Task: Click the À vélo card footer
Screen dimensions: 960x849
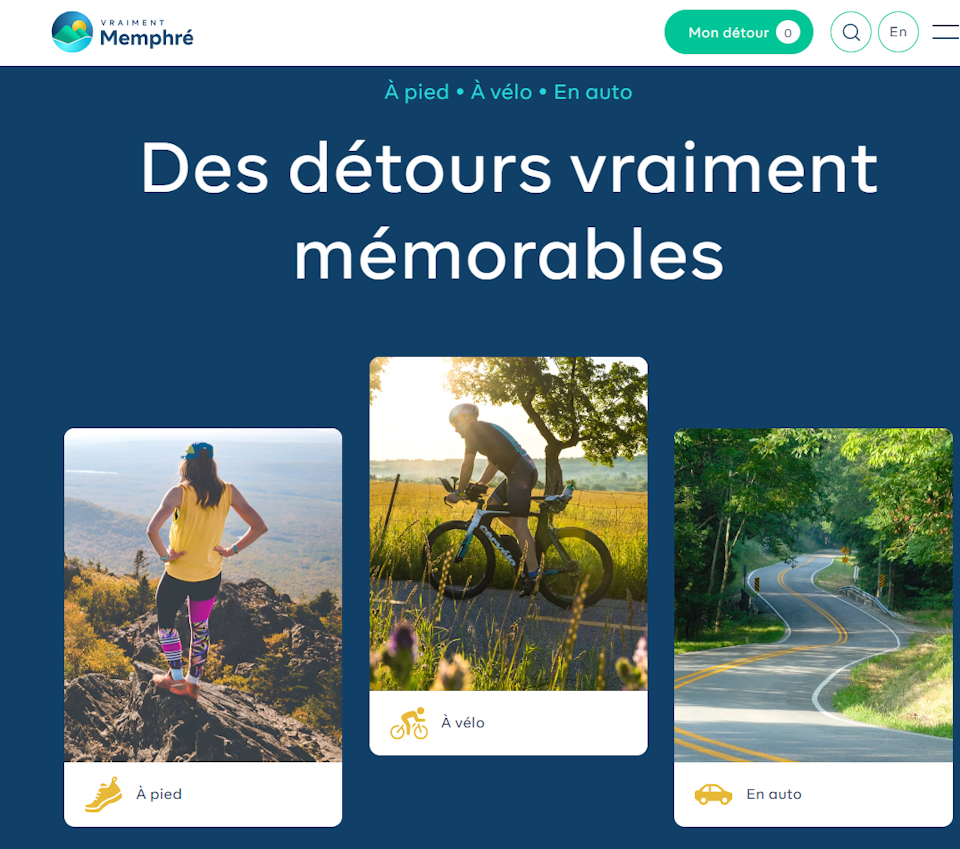Action: [508, 723]
